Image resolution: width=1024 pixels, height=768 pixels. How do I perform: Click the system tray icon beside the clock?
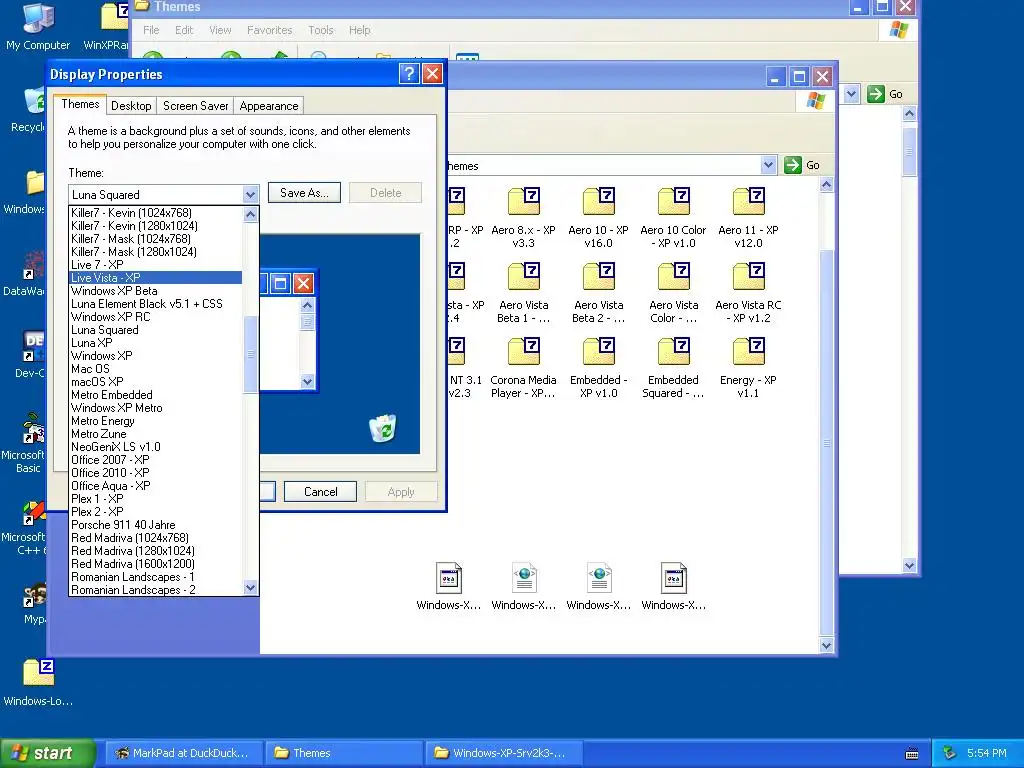click(x=950, y=753)
